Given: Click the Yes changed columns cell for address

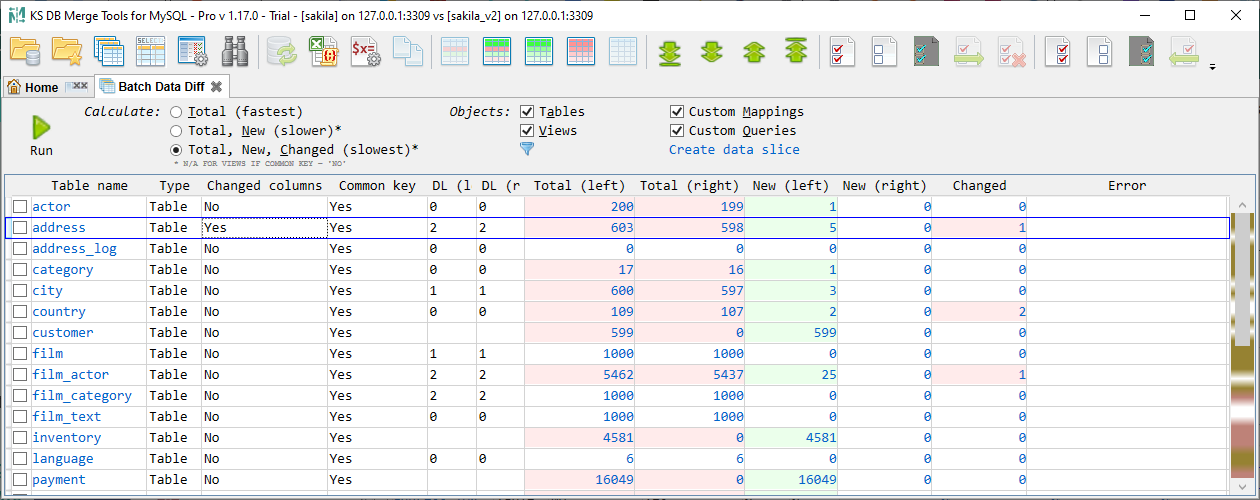Looking at the screenshot, I should pyautogui.click(x=264, y=227).
